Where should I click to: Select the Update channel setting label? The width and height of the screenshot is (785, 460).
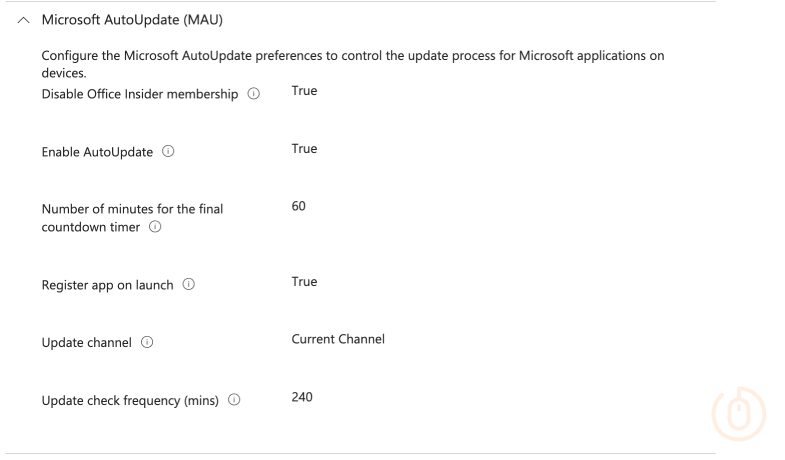(x=86, y=343)
